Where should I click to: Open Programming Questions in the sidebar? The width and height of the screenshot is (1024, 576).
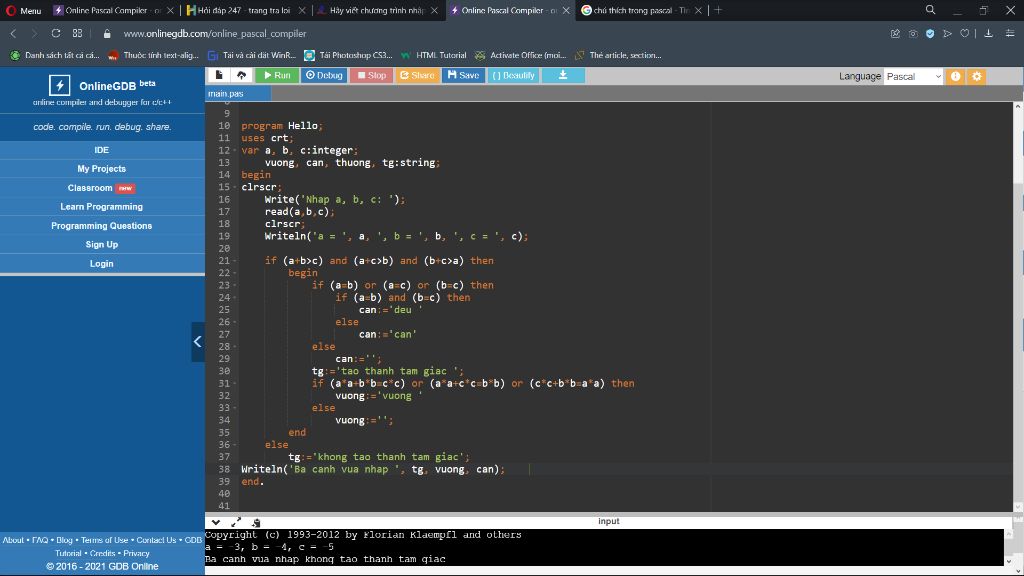(102, 225)
